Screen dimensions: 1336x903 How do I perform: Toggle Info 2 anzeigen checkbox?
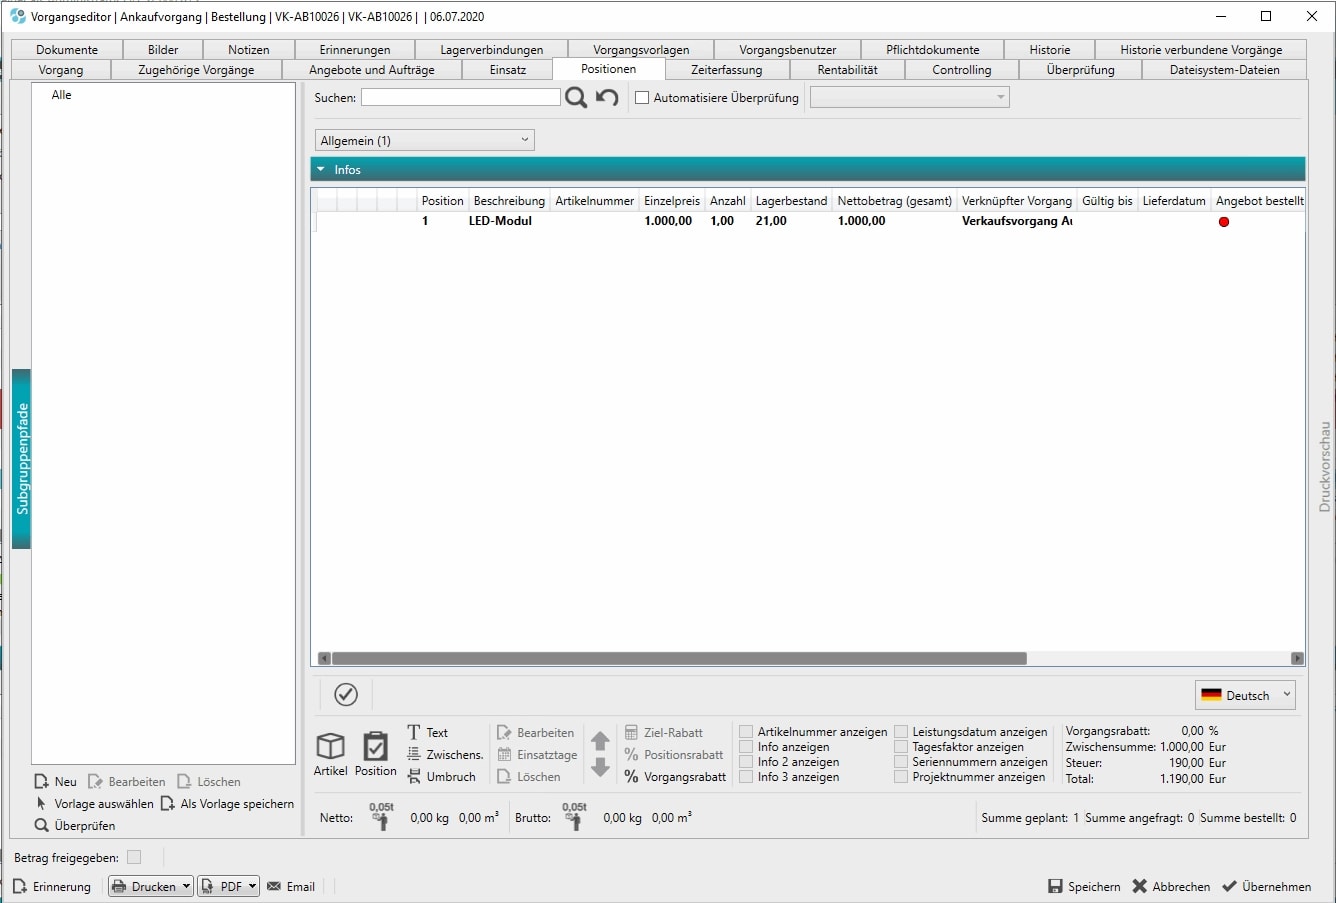click(746, 761)
